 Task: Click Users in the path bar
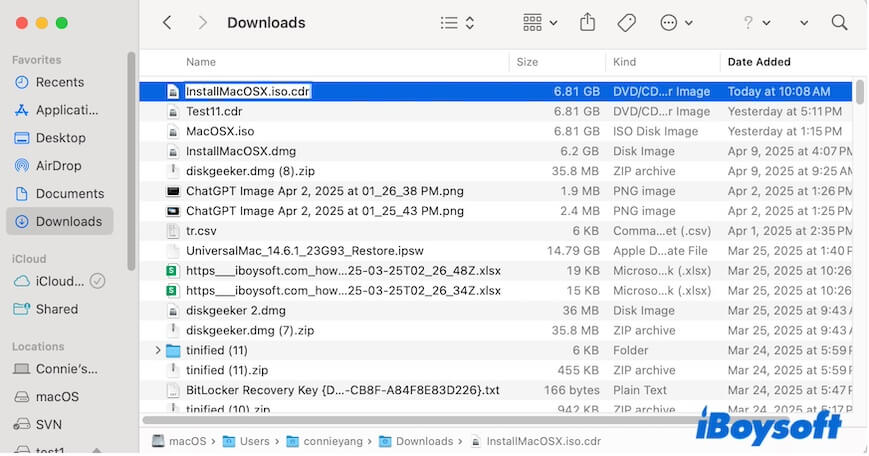(x=255, y=441)
